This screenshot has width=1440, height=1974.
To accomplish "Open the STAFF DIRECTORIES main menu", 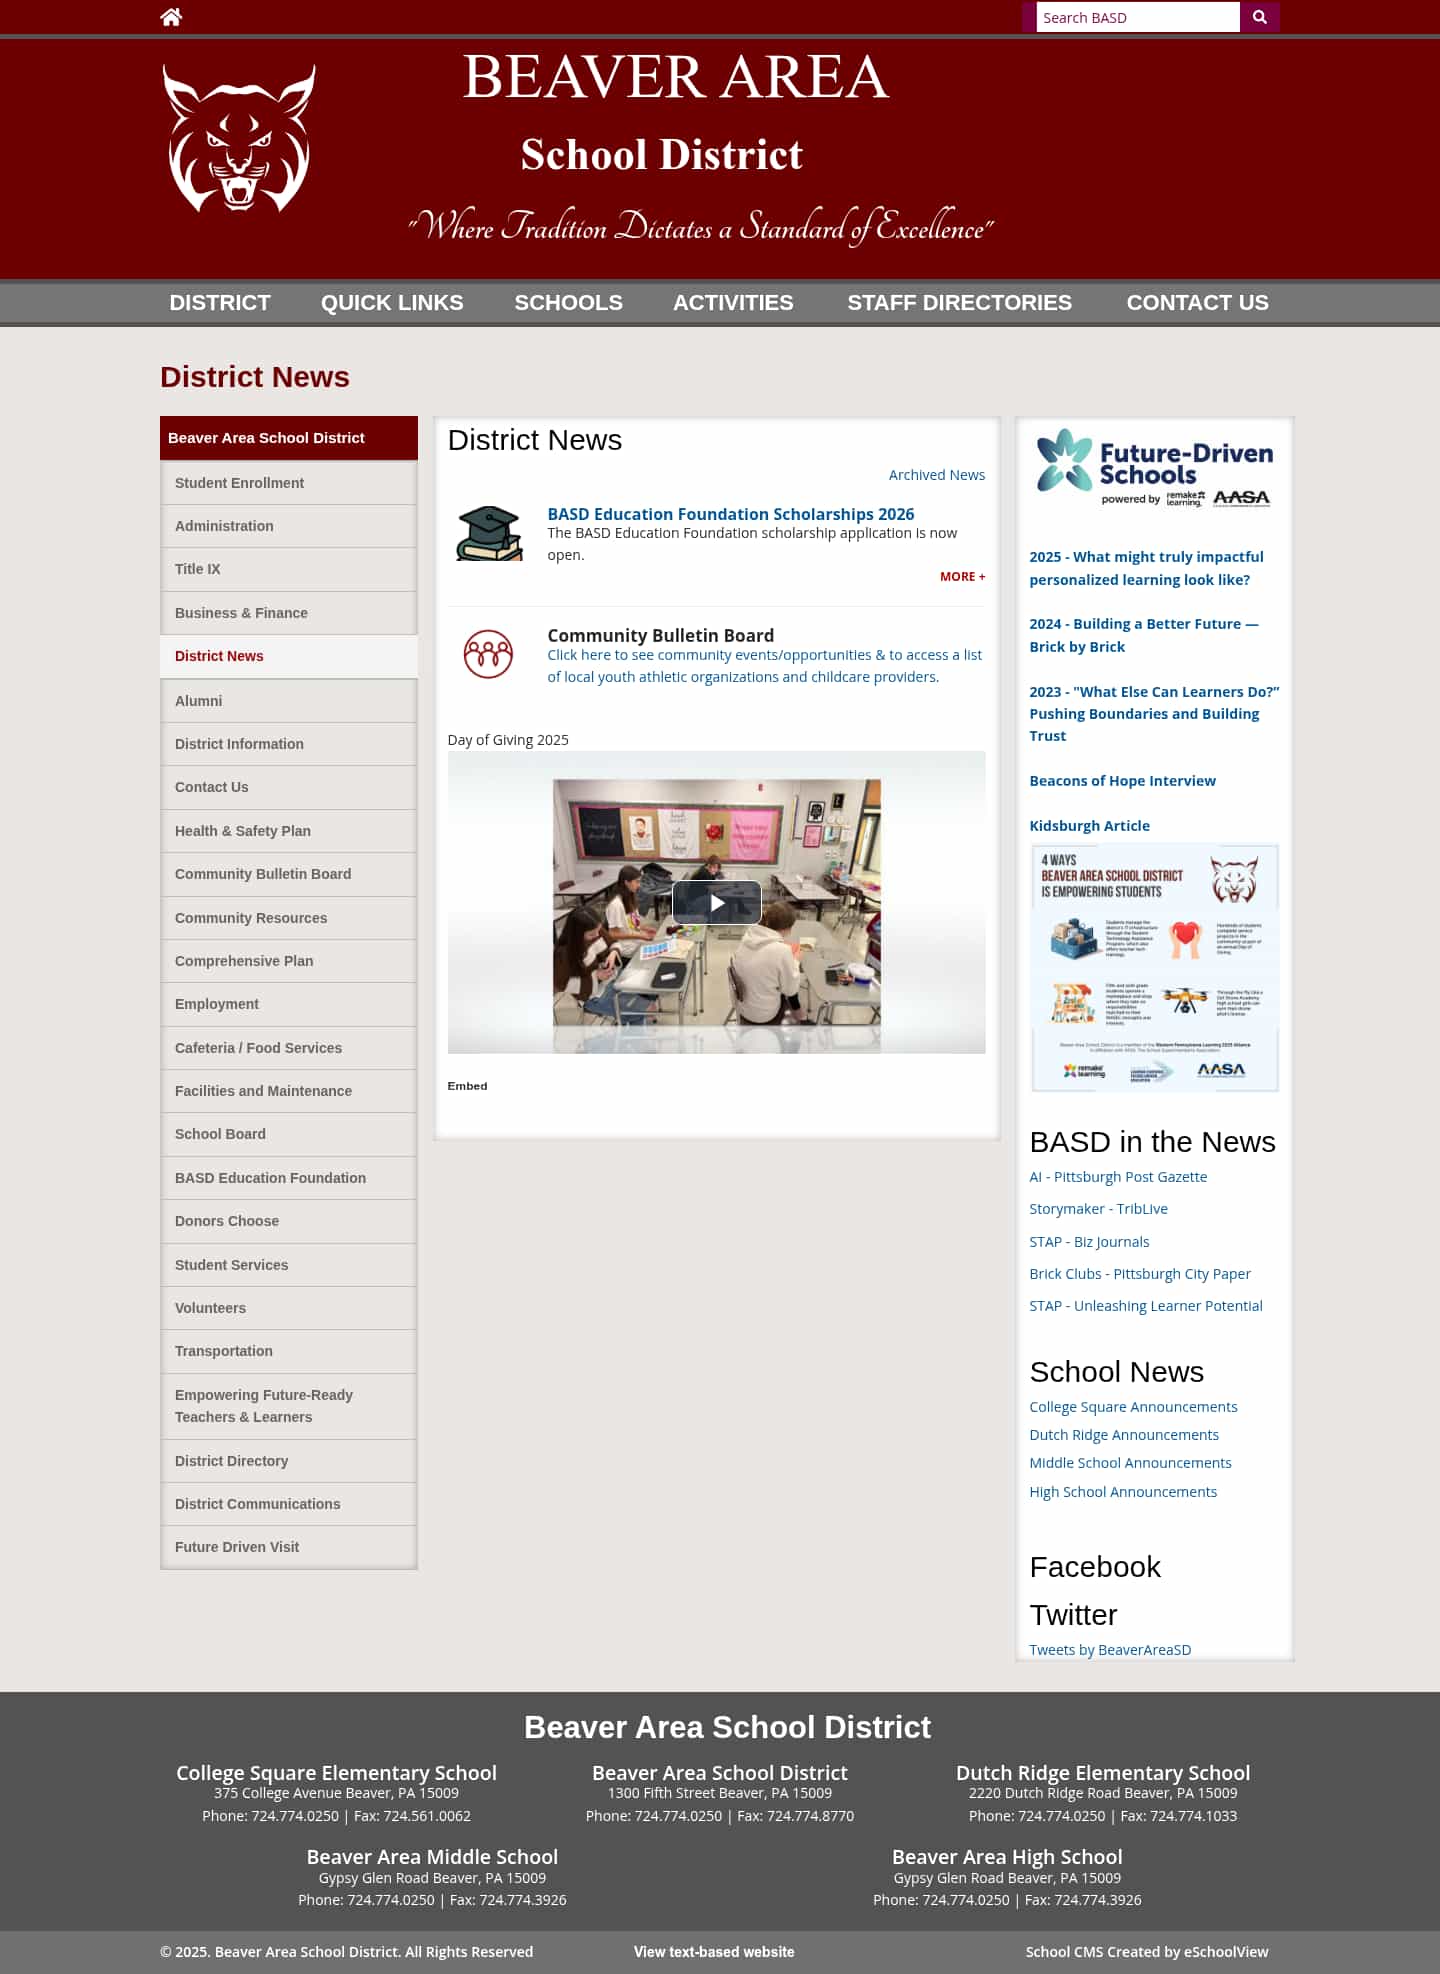I will coord(960,303).
